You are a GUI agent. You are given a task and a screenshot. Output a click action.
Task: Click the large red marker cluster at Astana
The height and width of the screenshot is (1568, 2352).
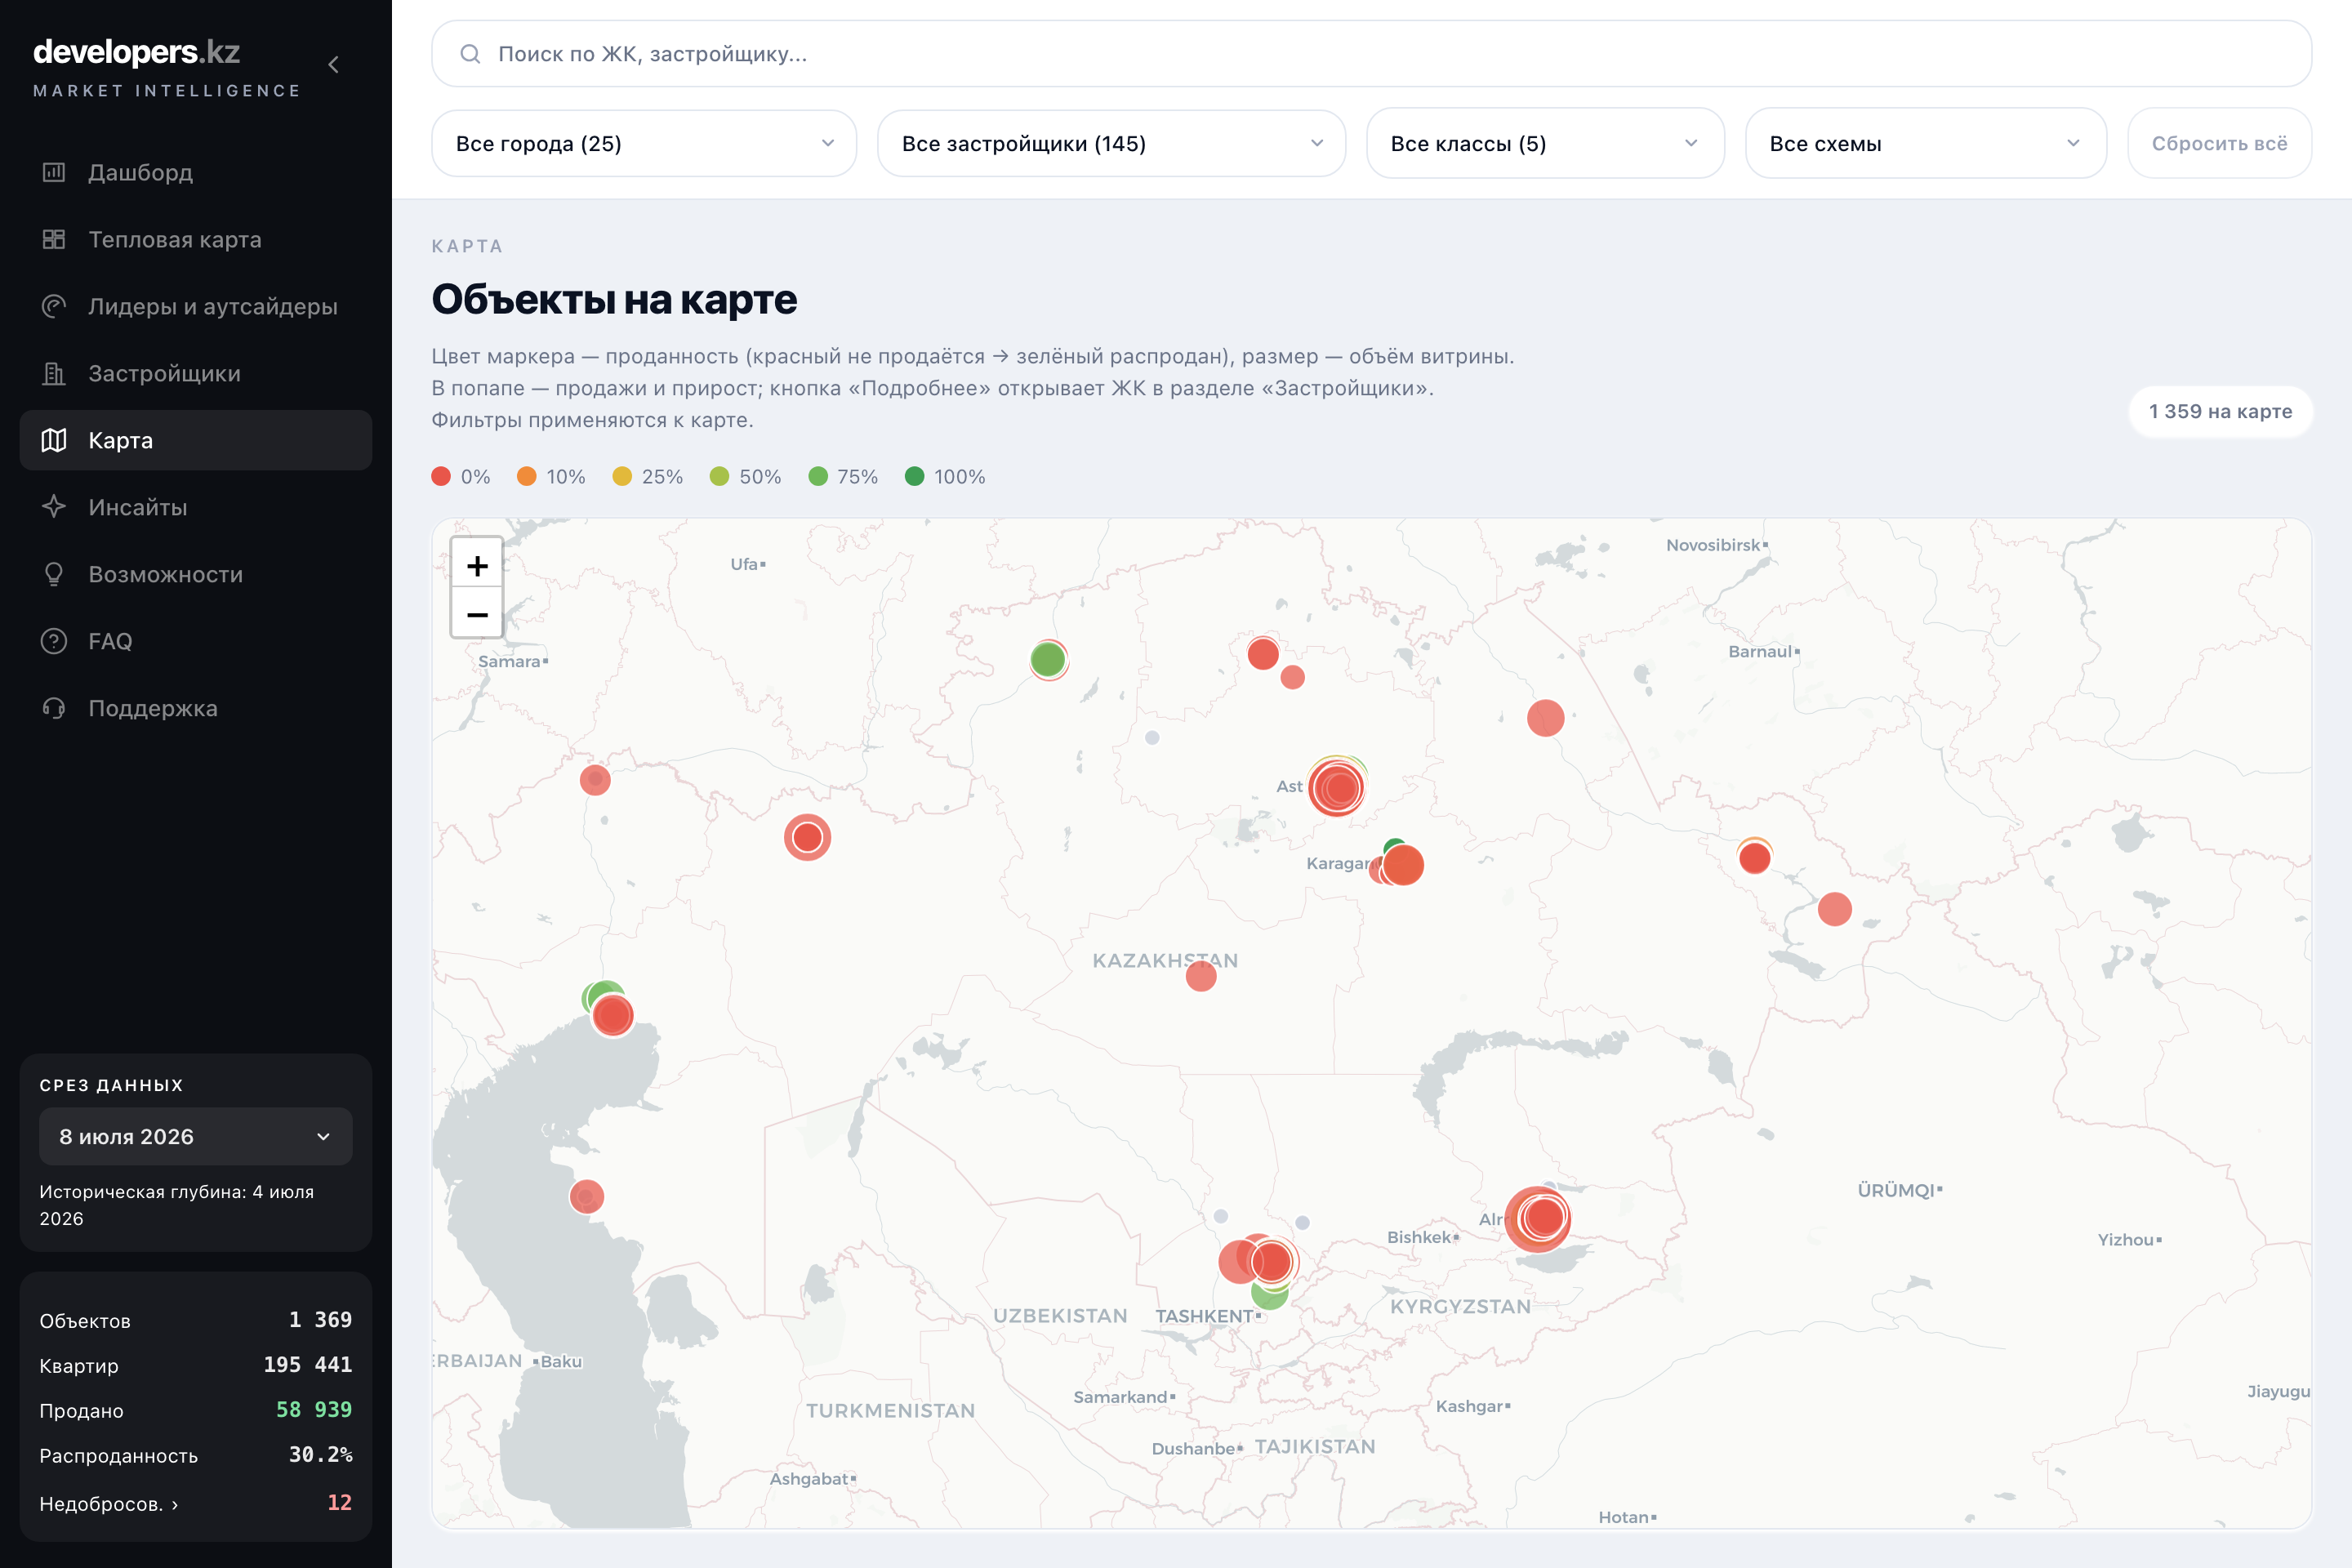1337,788
